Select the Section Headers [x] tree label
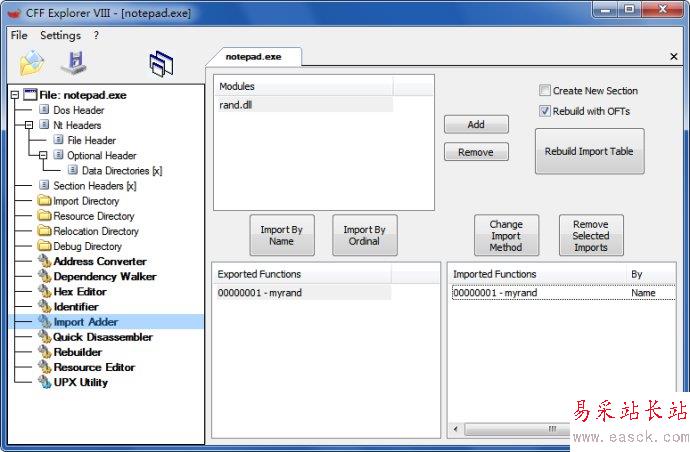The image size is (690, 452). [95, 186]
